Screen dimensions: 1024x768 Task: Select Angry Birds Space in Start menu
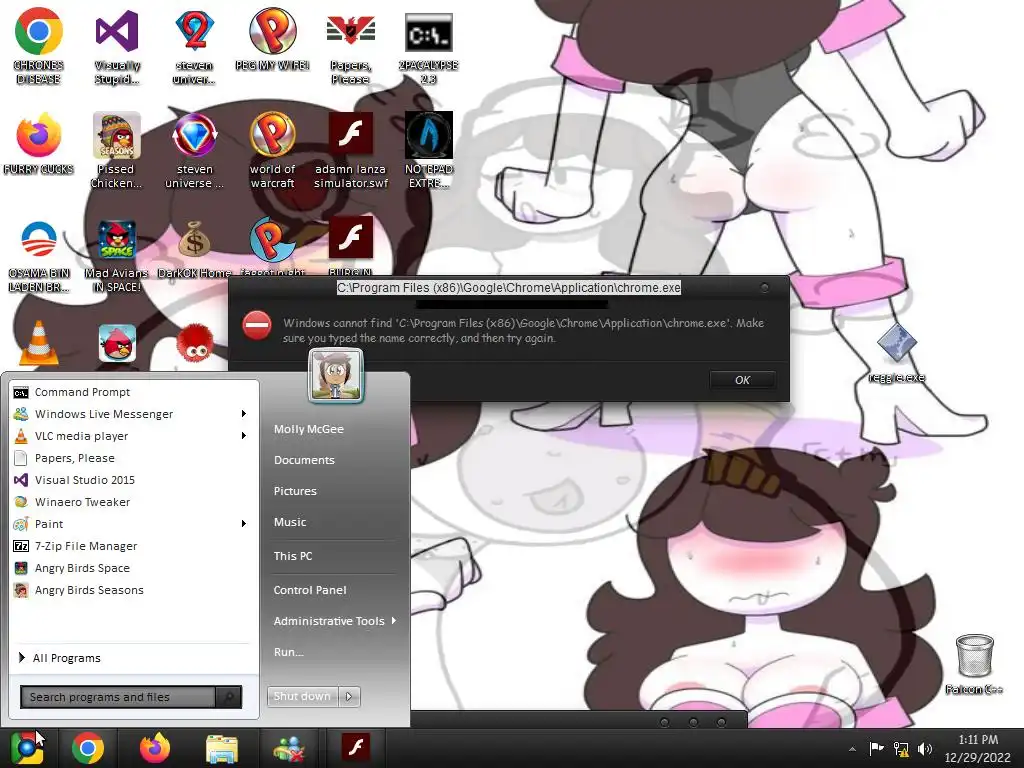click(x=135, y=568)
